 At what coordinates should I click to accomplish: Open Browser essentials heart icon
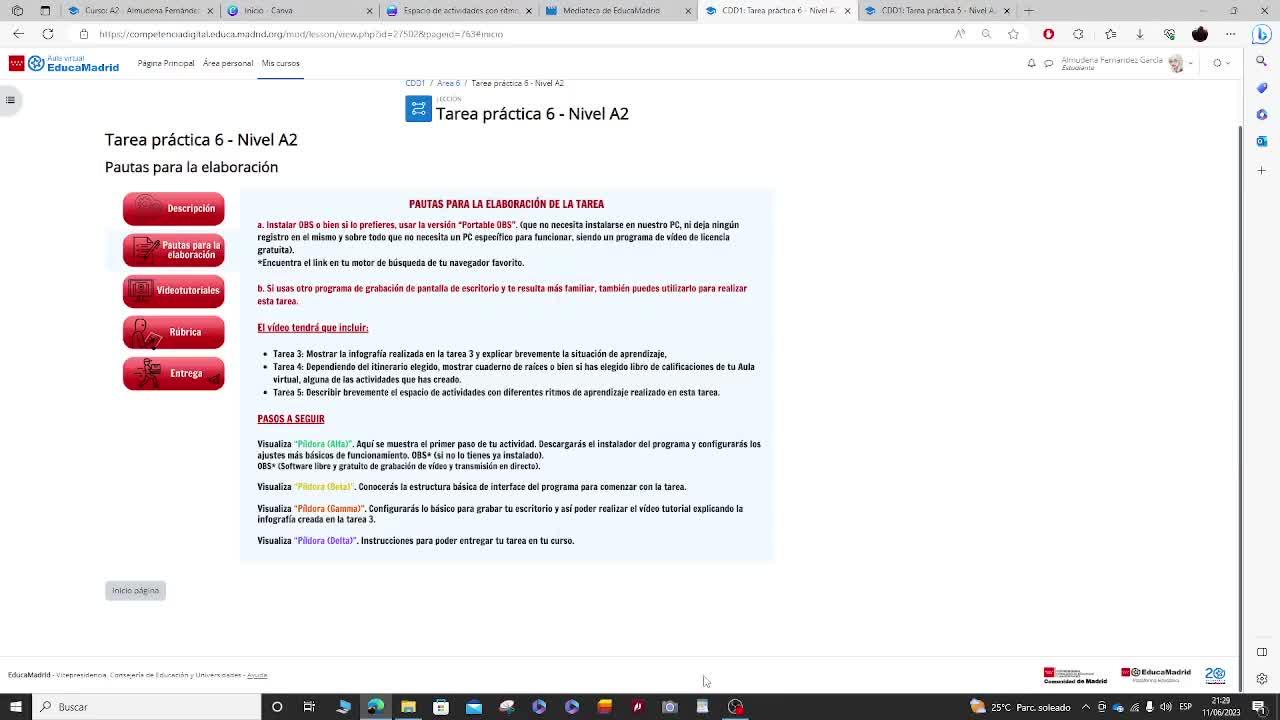coord(1169,34)
